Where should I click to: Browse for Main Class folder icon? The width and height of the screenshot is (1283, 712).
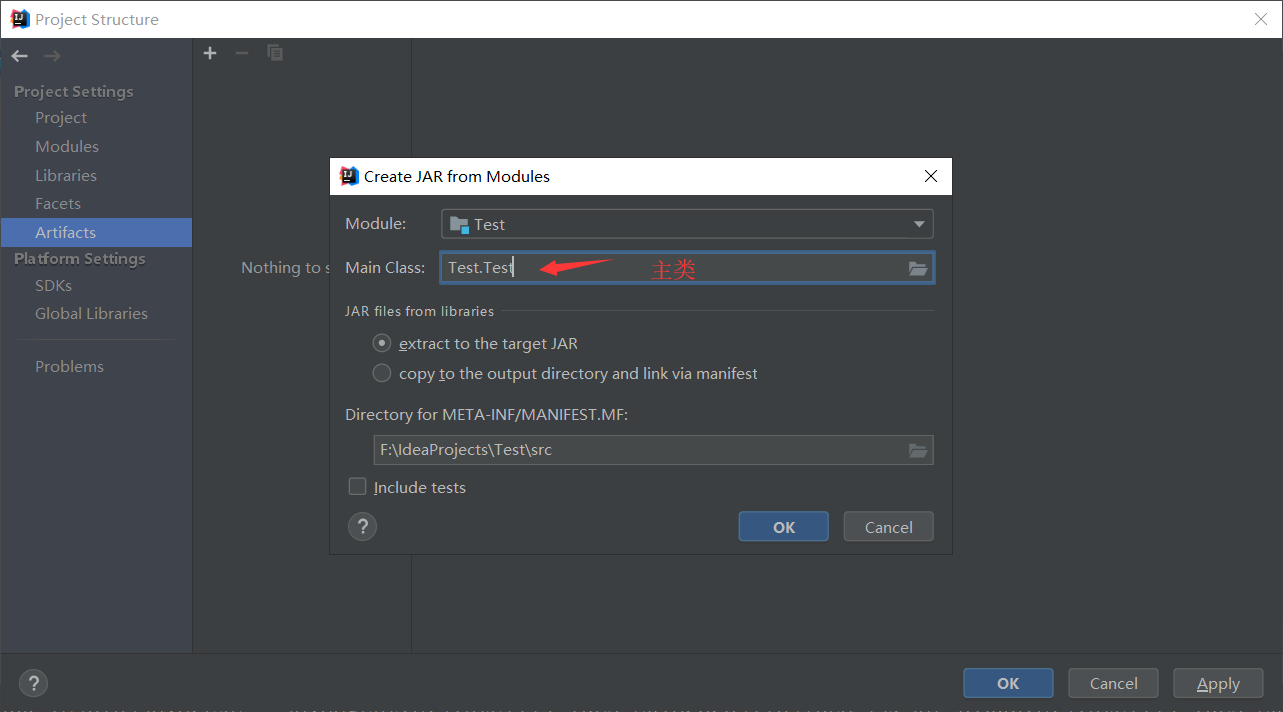[x=918, y=268]
